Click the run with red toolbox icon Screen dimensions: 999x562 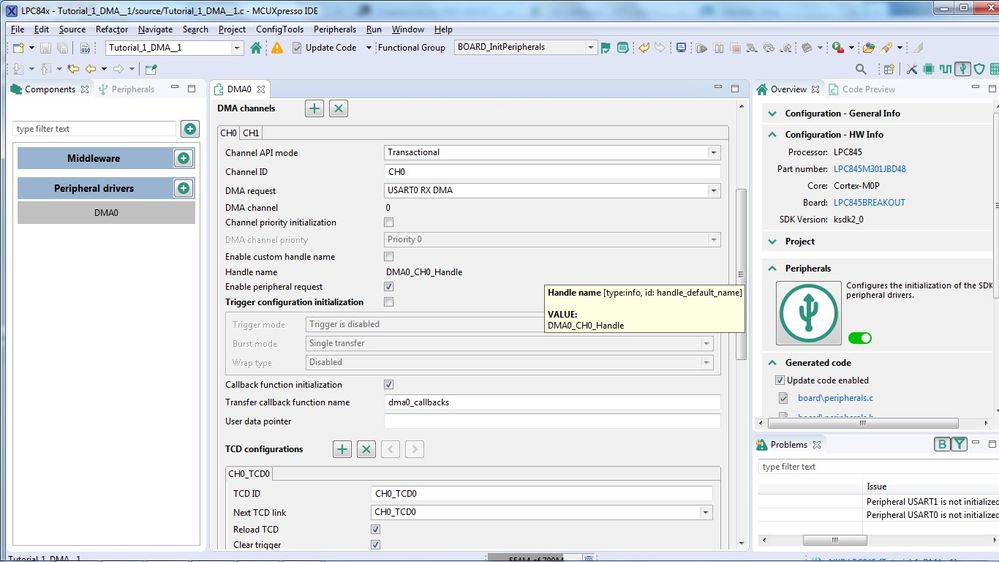pyautogui.click(x=838, y=48)
